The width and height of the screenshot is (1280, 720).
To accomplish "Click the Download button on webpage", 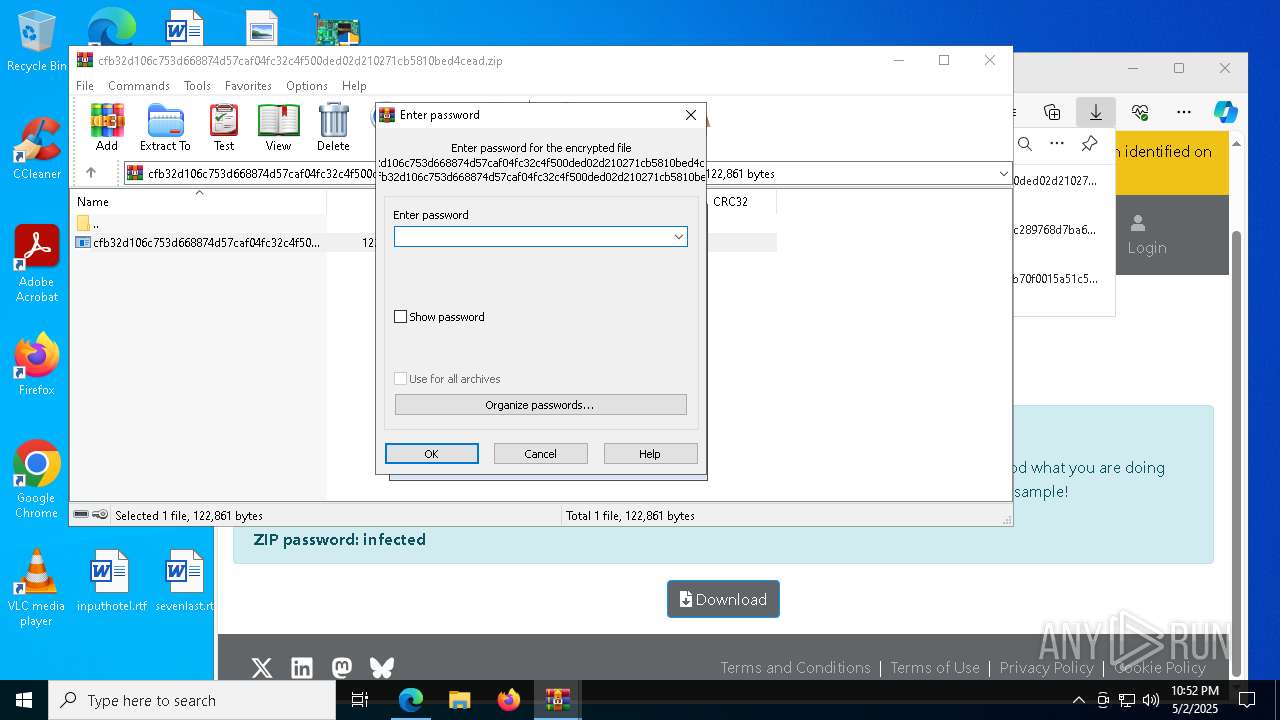I will click(x=723, y=599).
